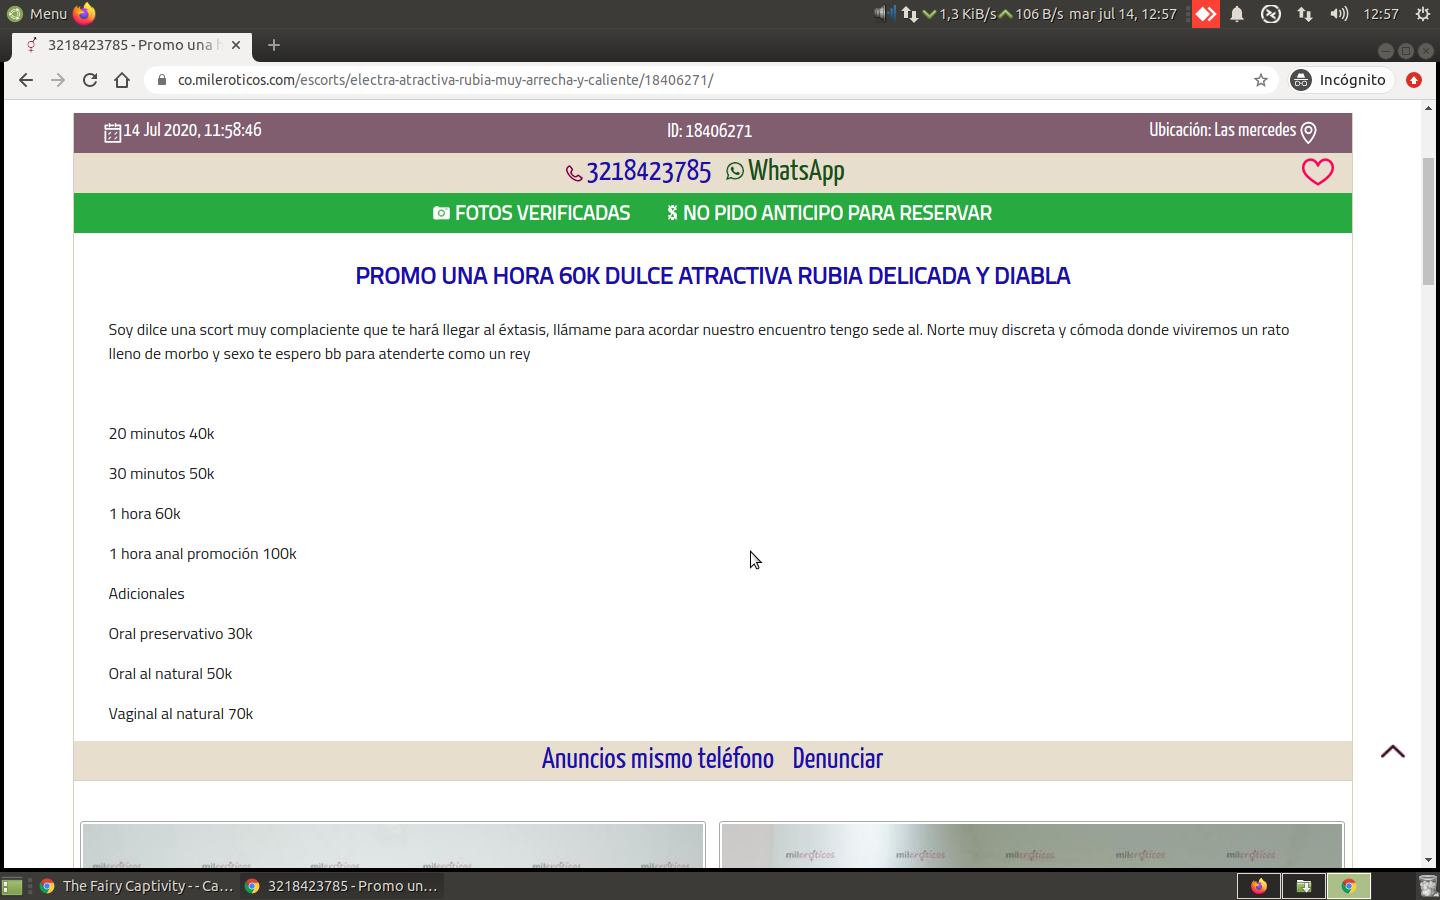Open the system Menu in the top panel
The height and width of the screenshot is (900, 1440).
pyautogui.click(x=37, y=14)
